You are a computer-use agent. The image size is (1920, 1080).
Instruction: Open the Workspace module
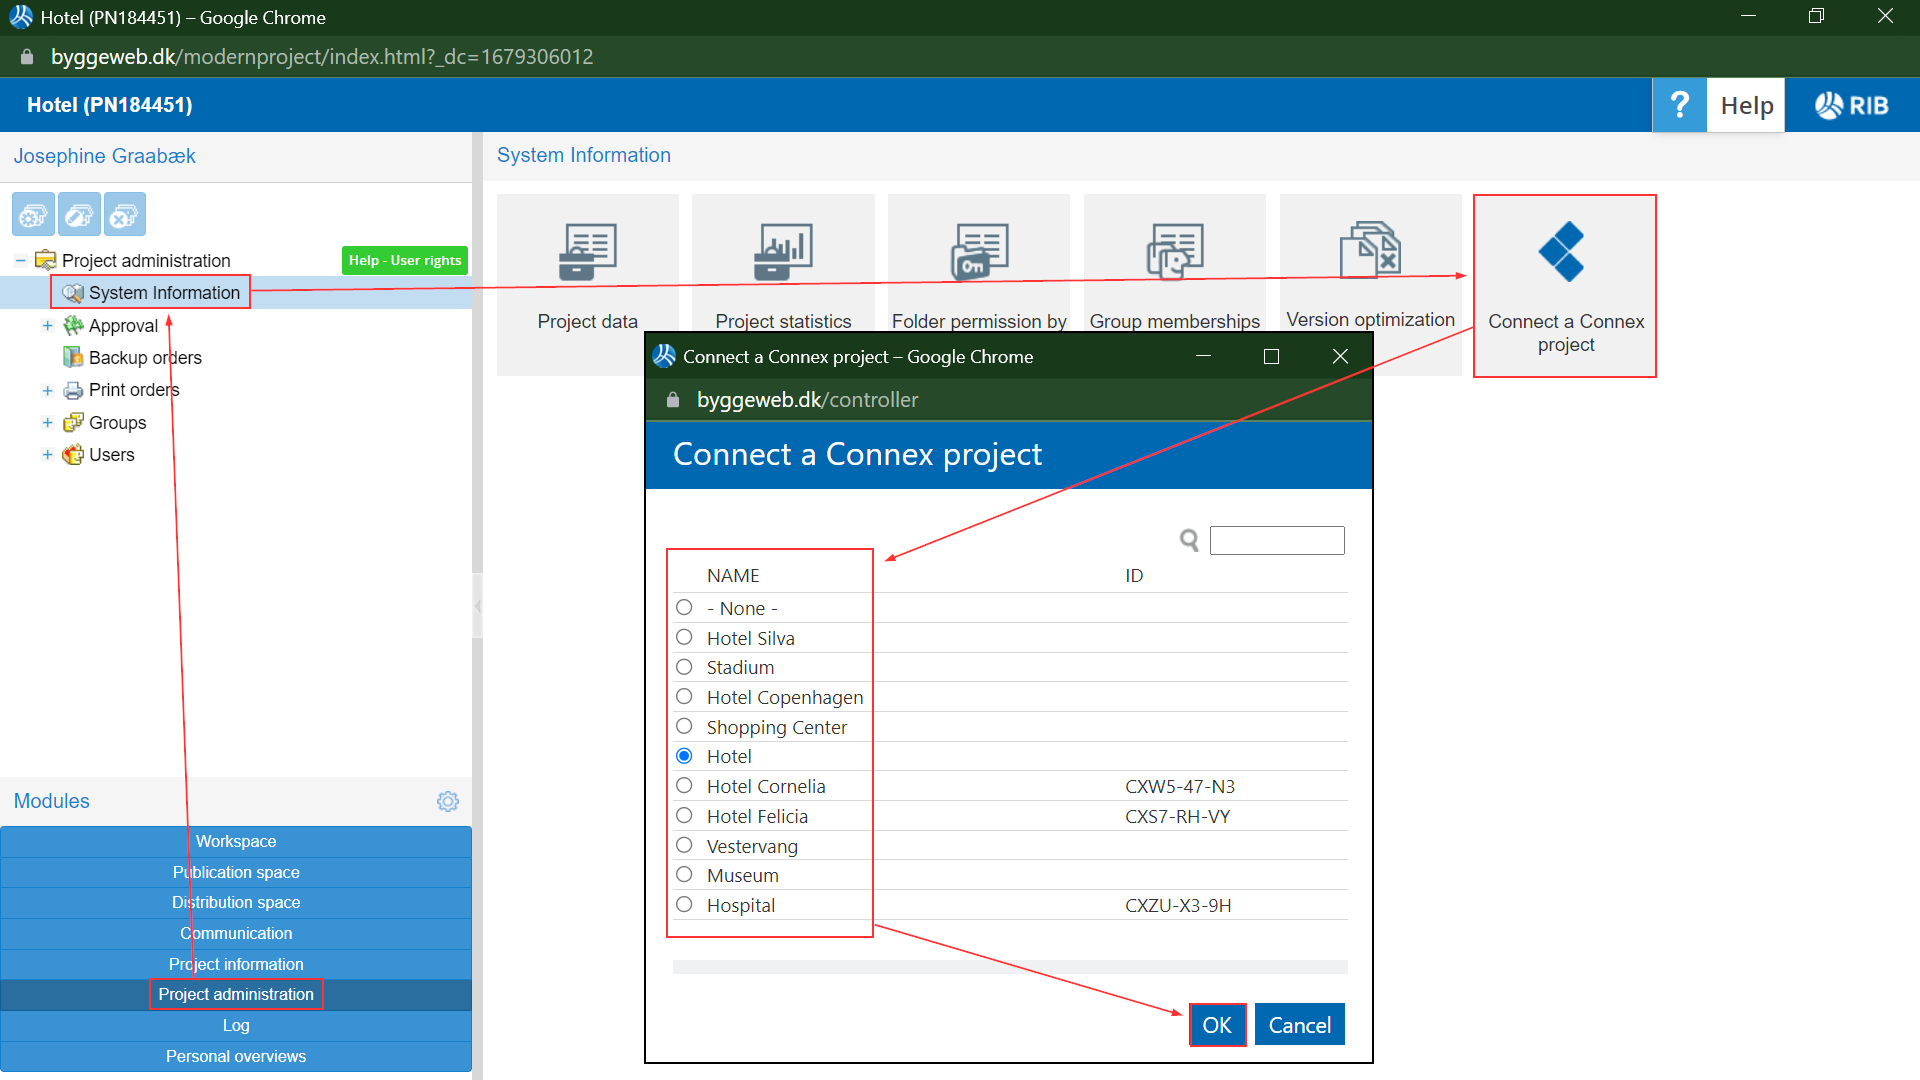pyautogui.click(x=236, y=841)
